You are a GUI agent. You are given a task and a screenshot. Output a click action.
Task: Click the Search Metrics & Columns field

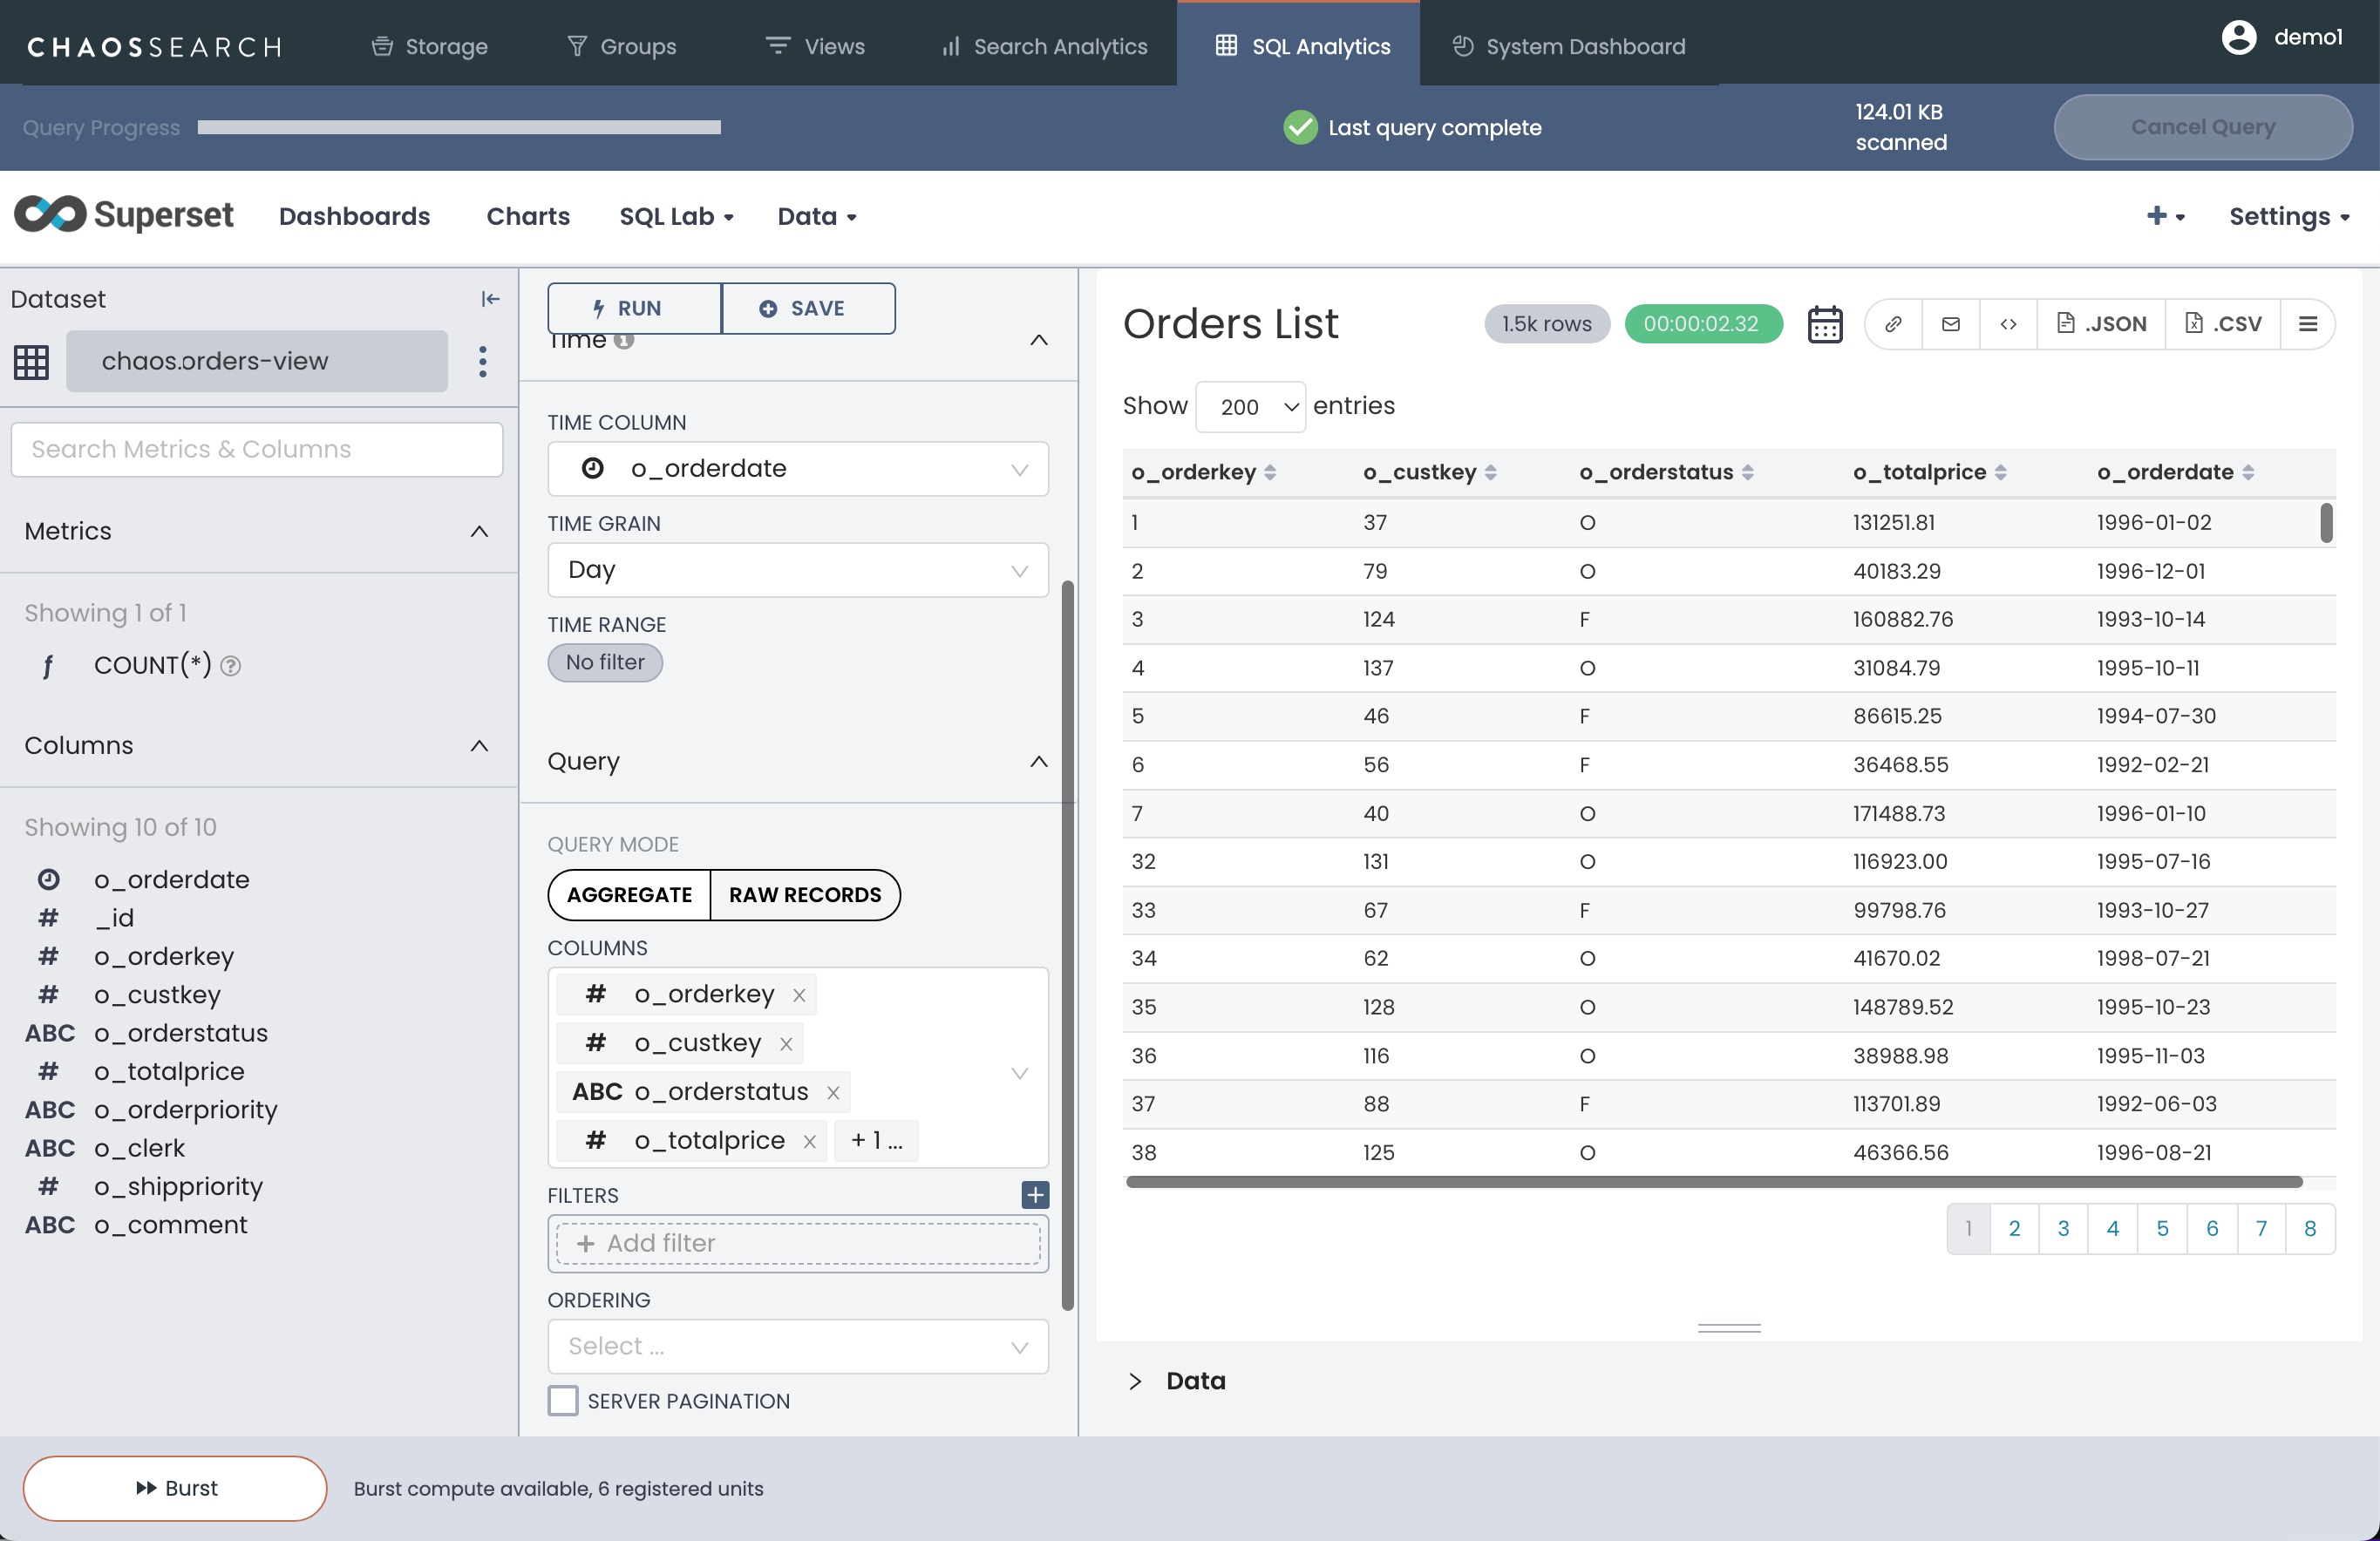point(257,449)
